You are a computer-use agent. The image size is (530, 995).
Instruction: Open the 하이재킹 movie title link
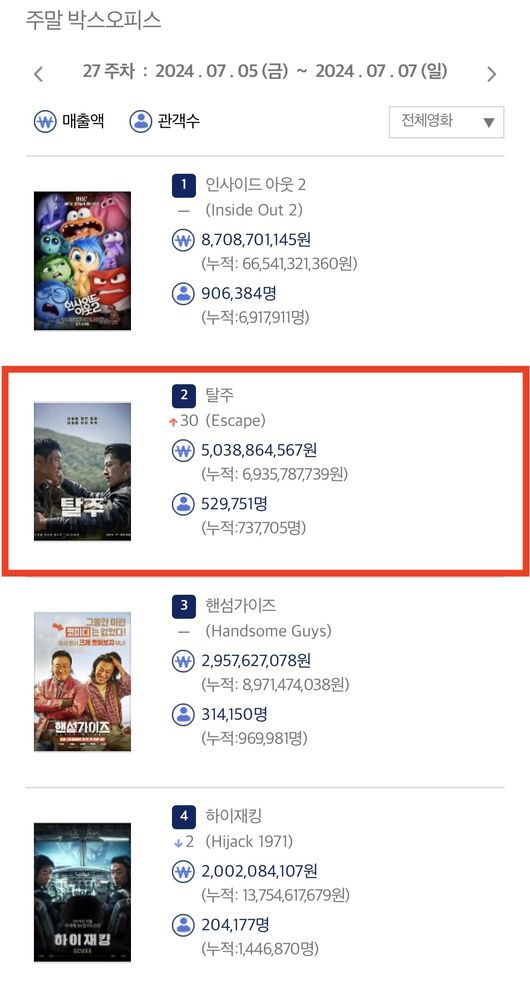[234, 815]
